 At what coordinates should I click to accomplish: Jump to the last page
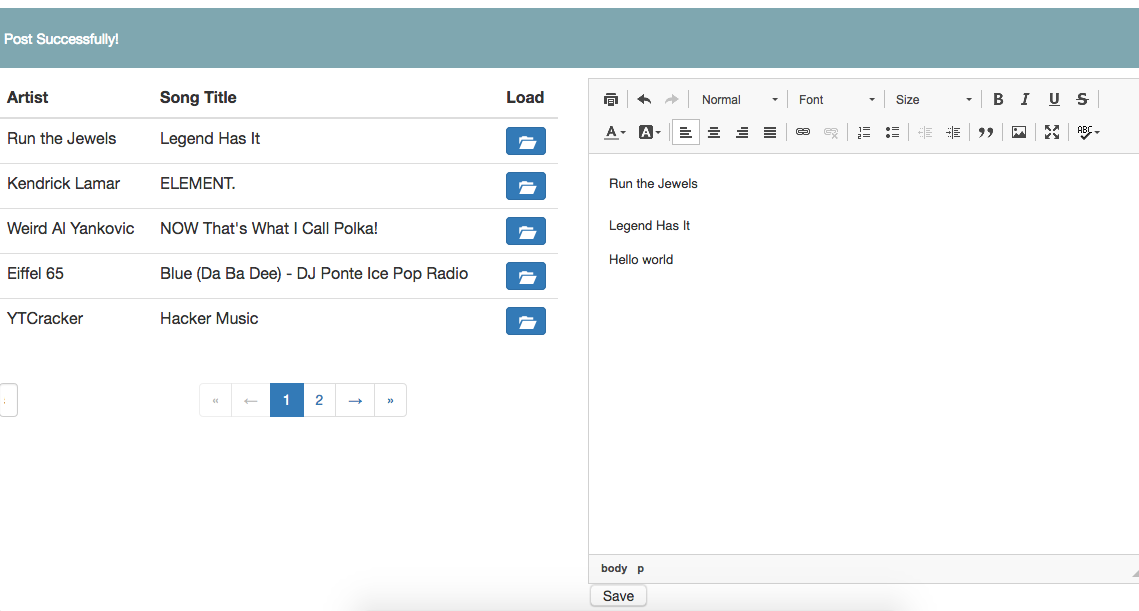[x=390, y=400]
